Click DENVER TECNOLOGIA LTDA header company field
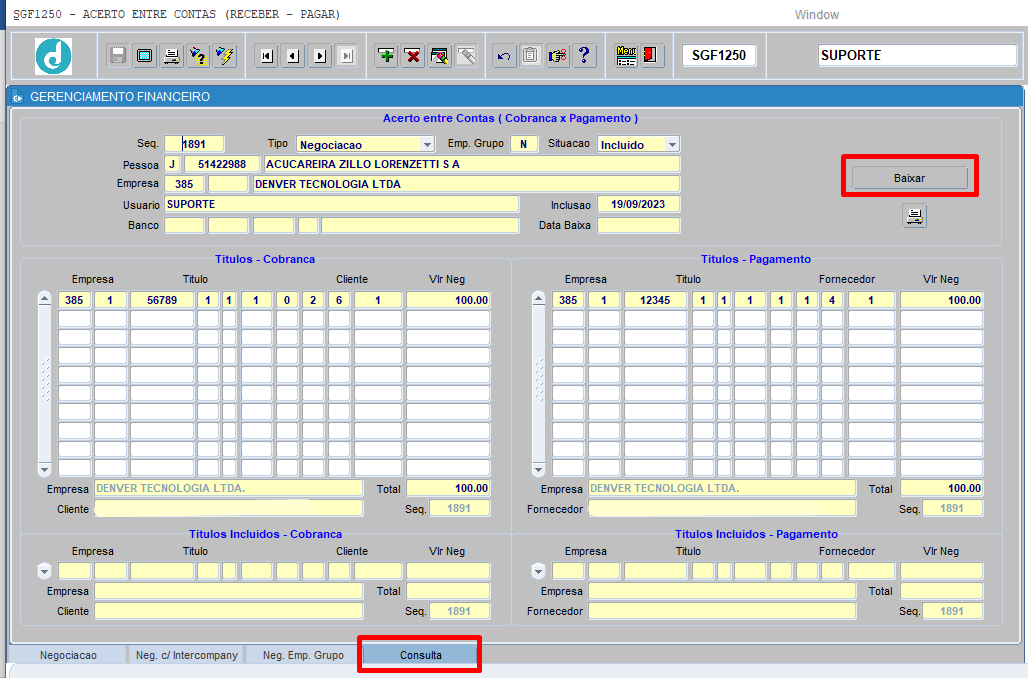The height and width of the screenshot is (678, 1028). (467, 184)
